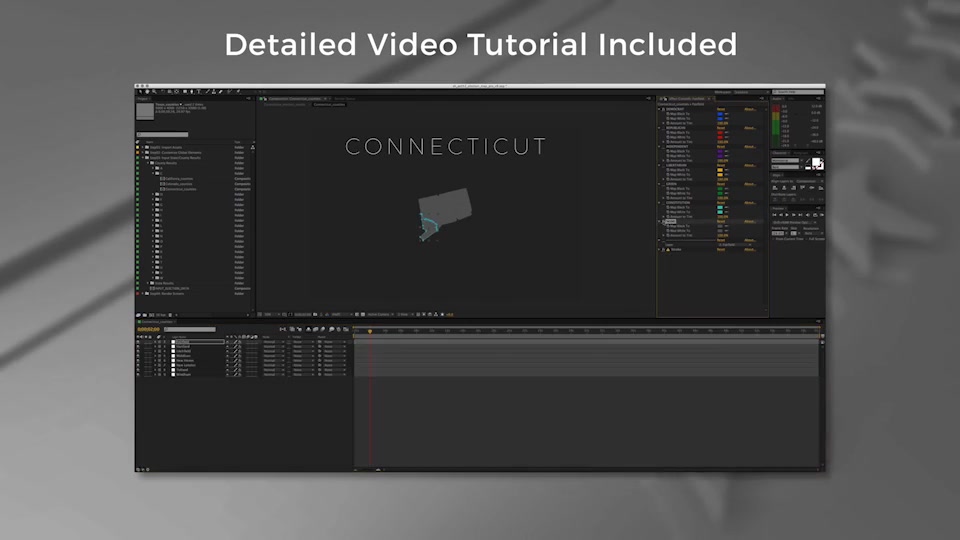Click the last frame button in Preview
This screenshot has width=960, height=540.
click(801, 215)
